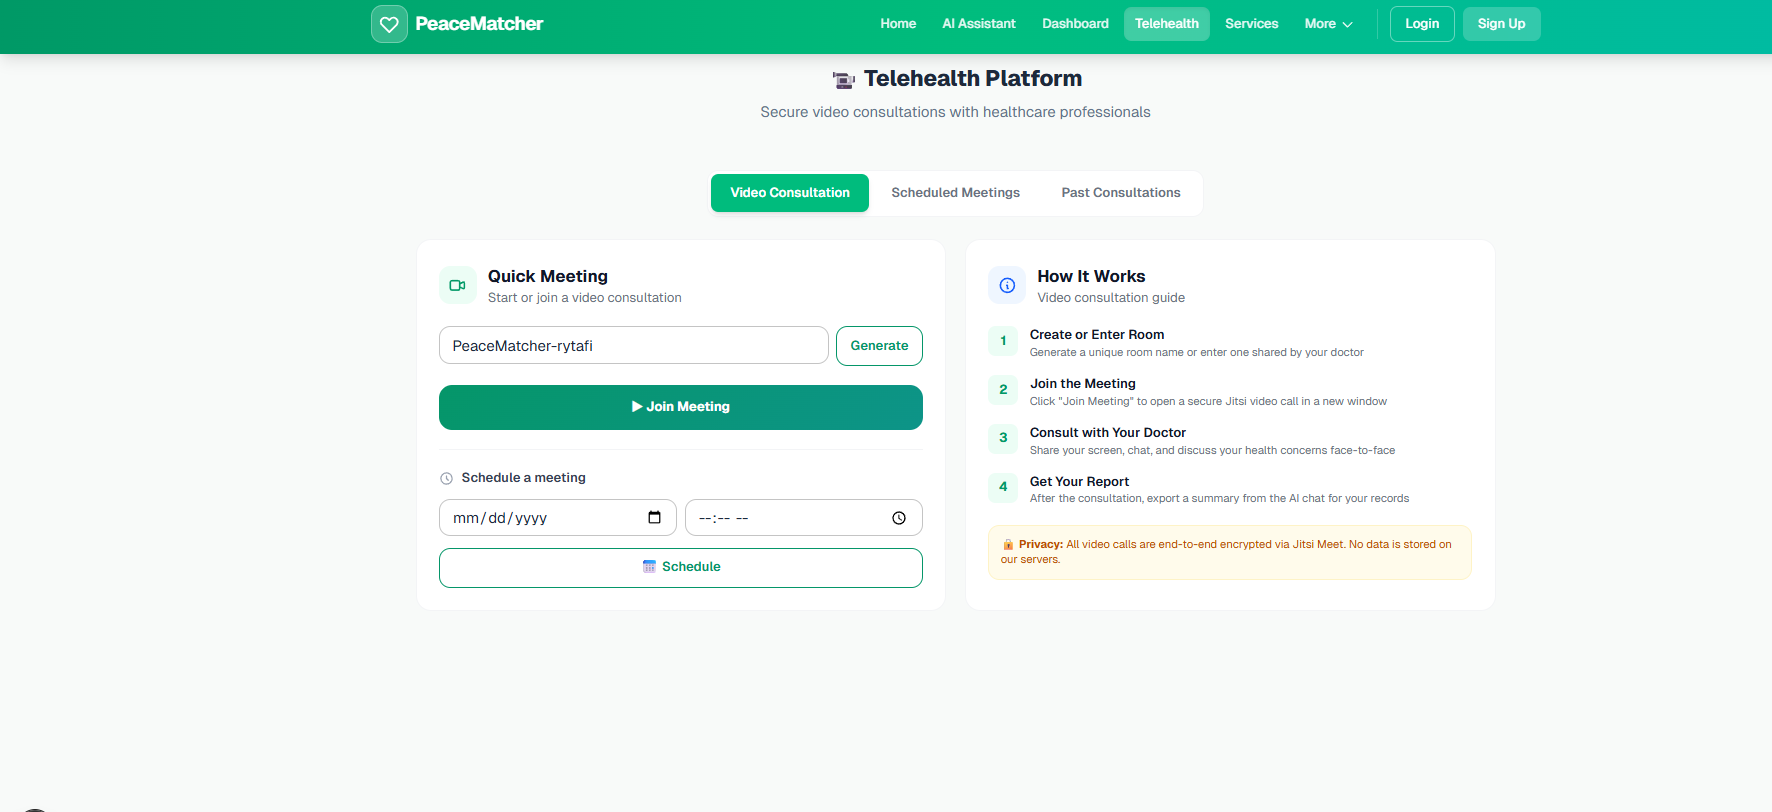Click the mm/dd/yyyy date input
1772x812 pixels.
pyautogui.click(x=557, y=518)
